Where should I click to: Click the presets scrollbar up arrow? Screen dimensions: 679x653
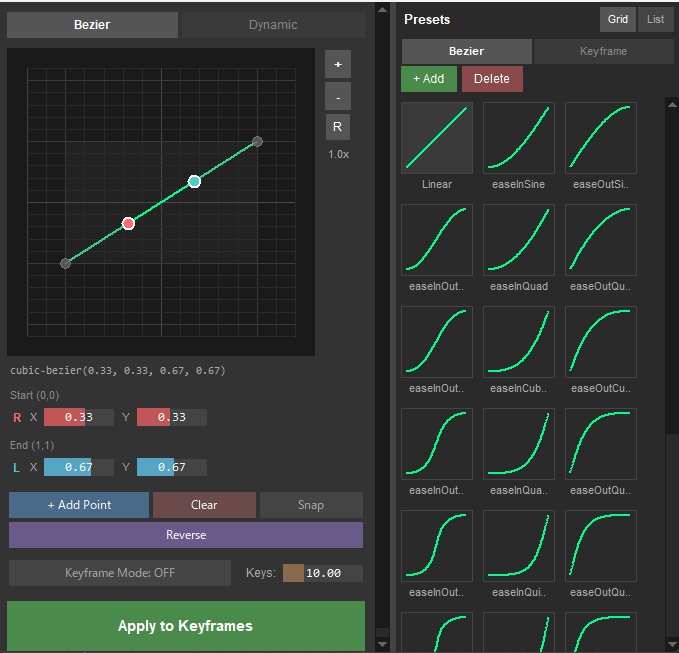coord(672,104)
